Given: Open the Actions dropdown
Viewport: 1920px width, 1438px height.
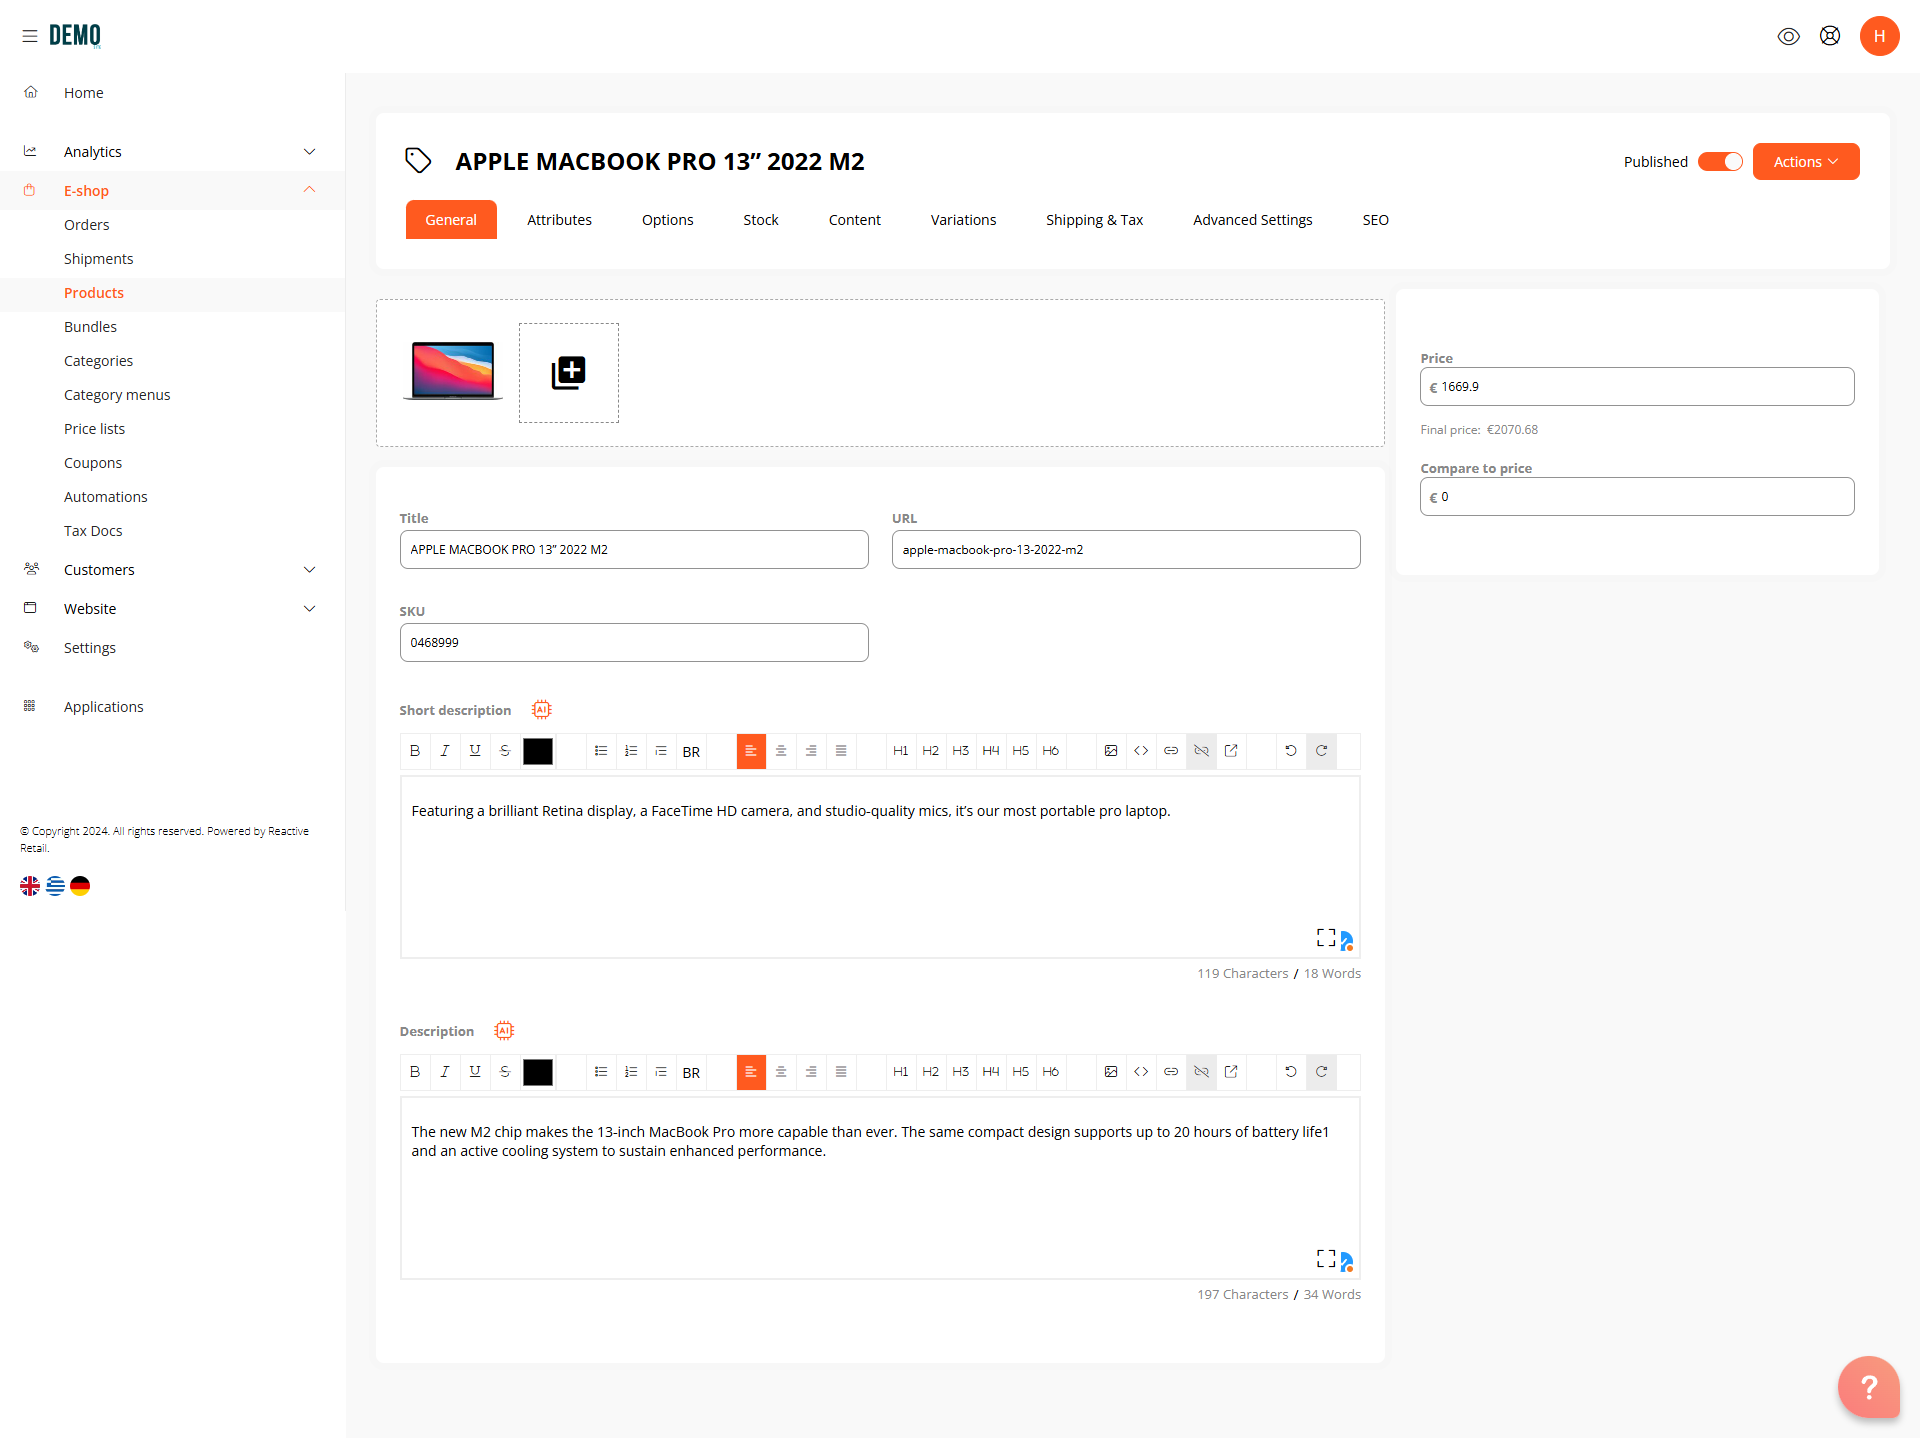Looking at the screenshot, I should (x=1806, y=162).
